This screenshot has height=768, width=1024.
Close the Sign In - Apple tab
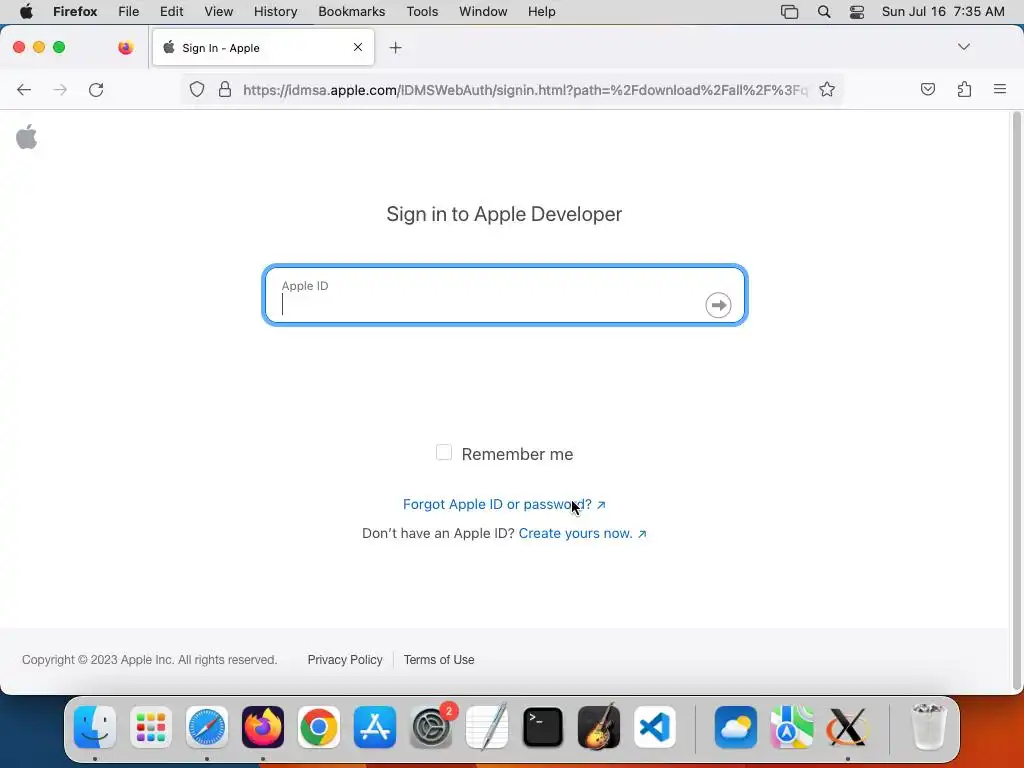coord(358,47)
